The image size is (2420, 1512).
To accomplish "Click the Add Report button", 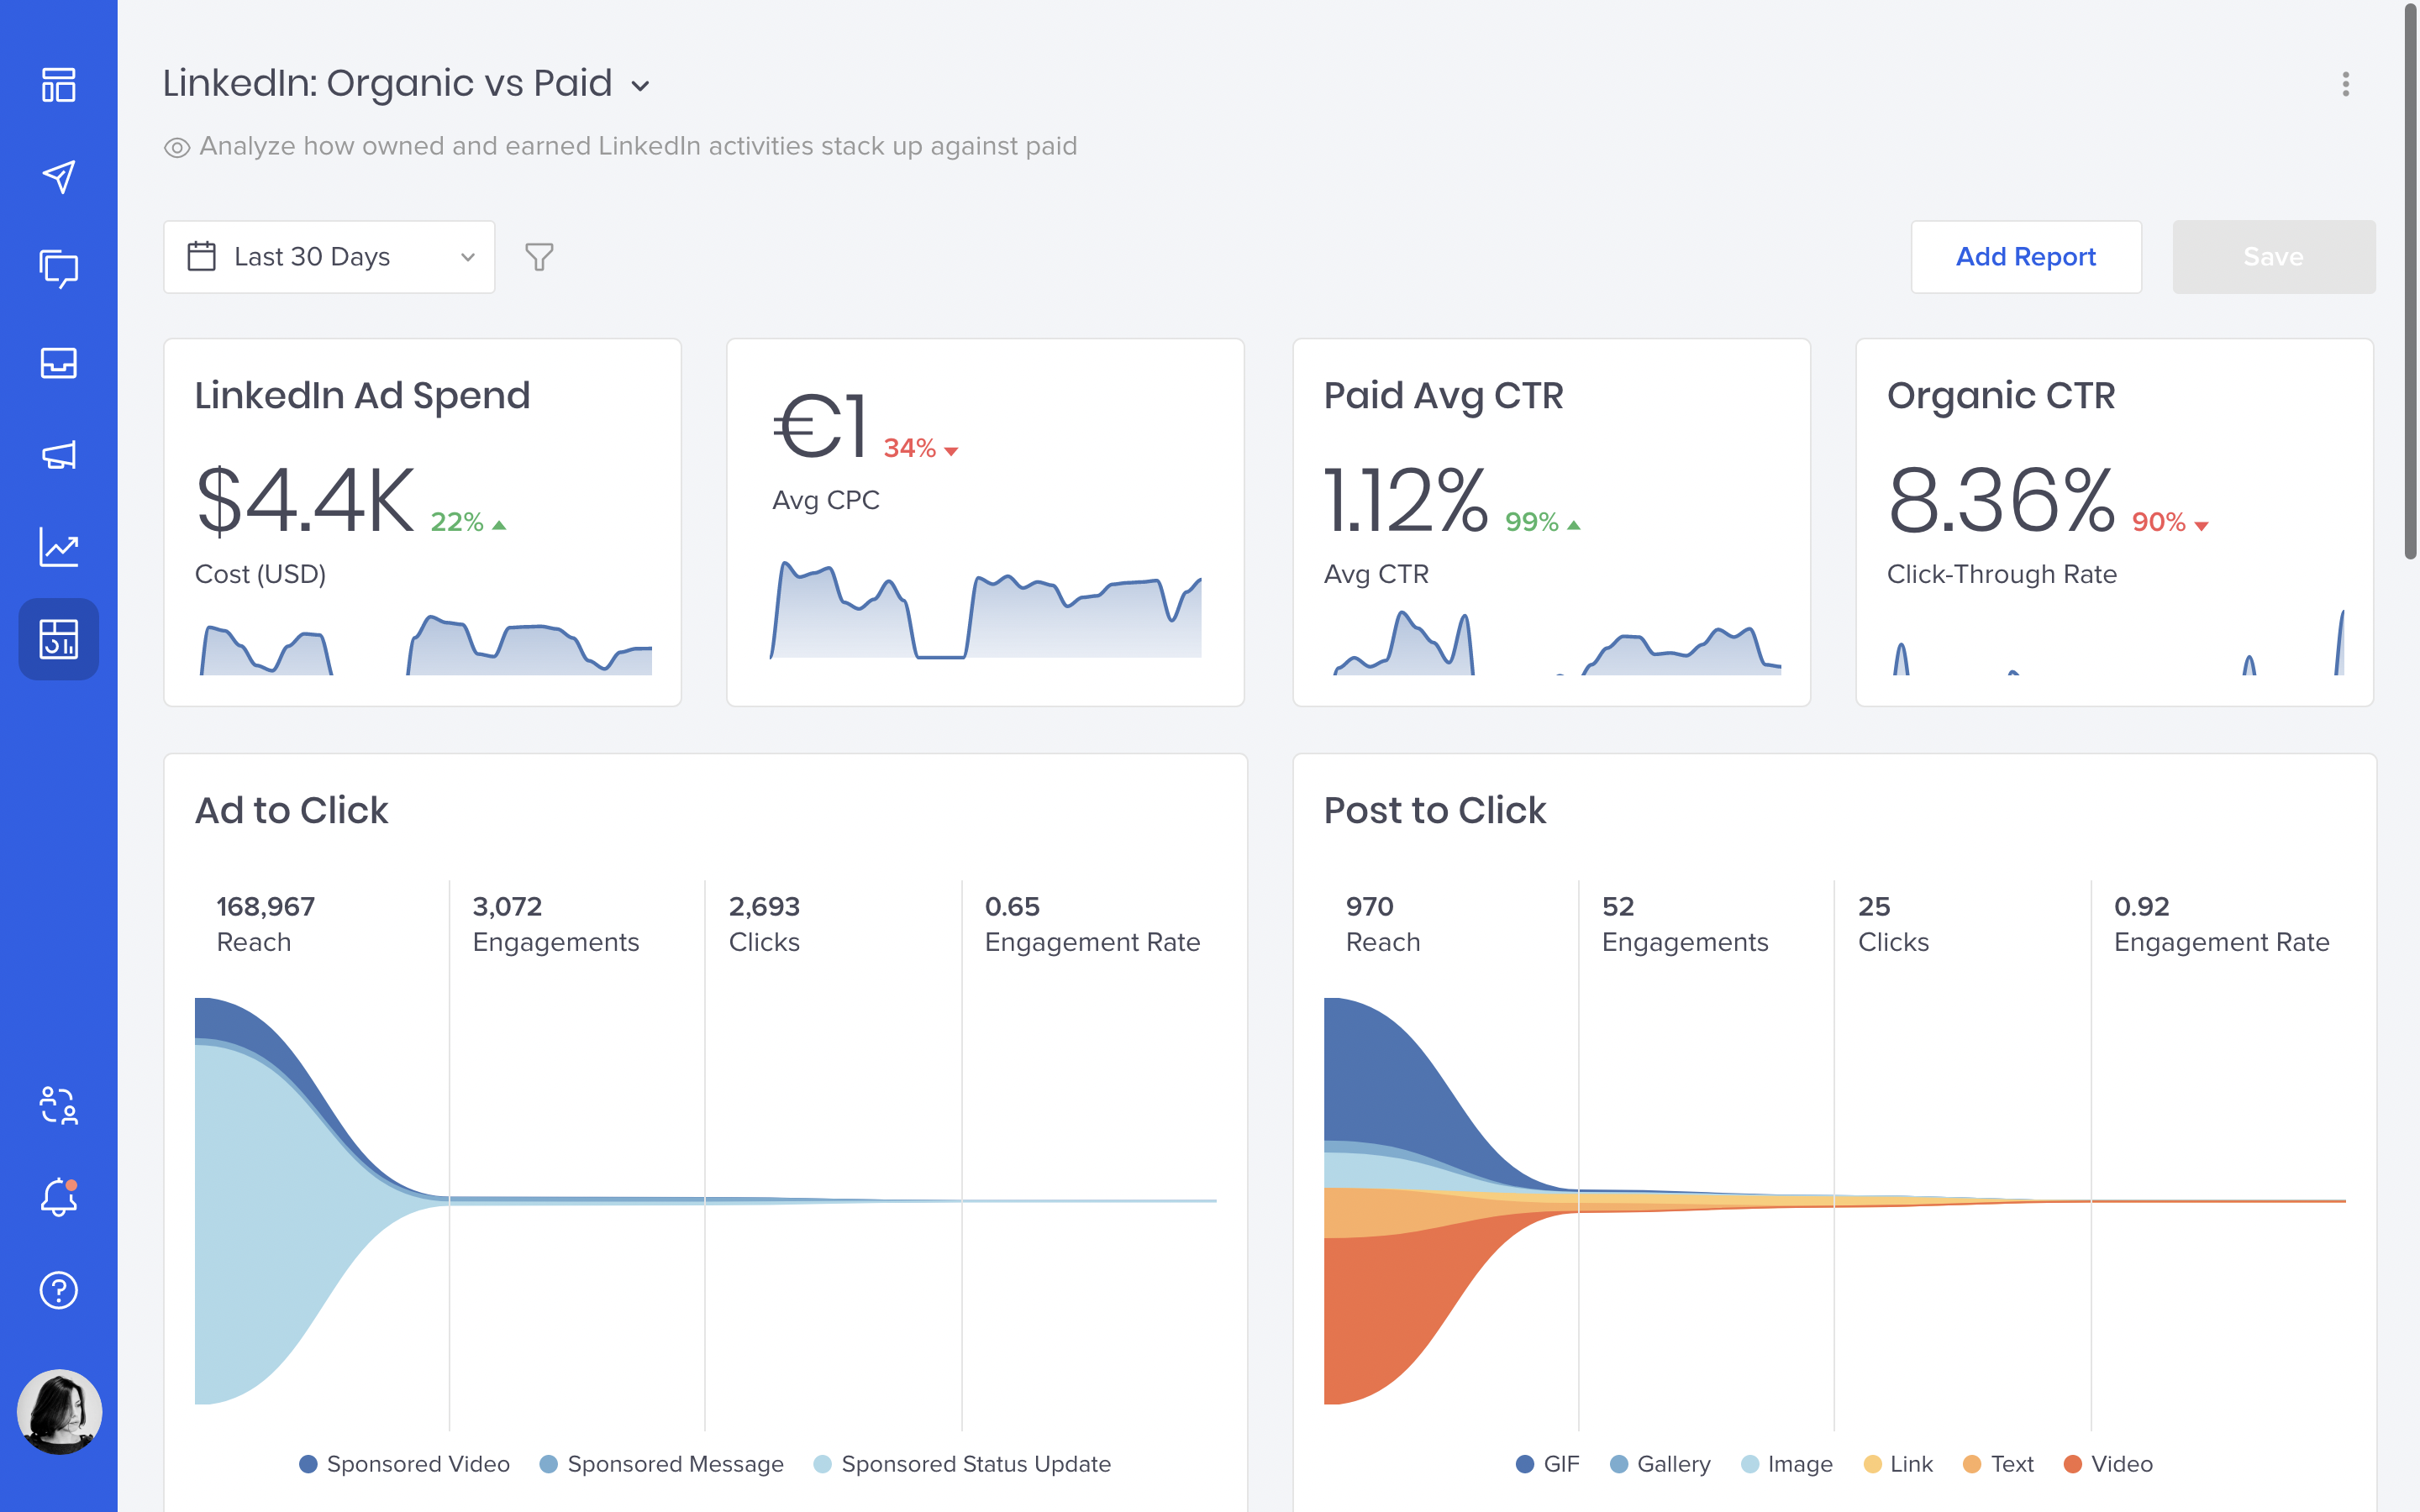I will point(2026,257).
